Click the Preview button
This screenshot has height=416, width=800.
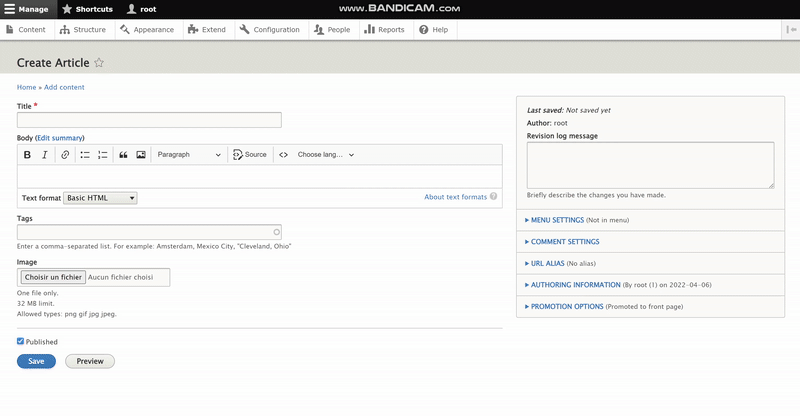tap(90, 361)
